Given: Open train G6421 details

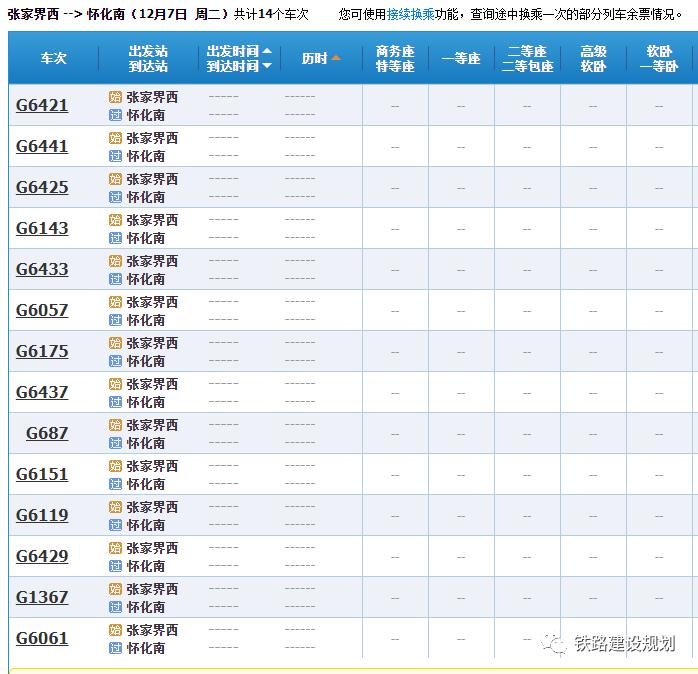Looking at the screenshot, I should click(42, 105).
